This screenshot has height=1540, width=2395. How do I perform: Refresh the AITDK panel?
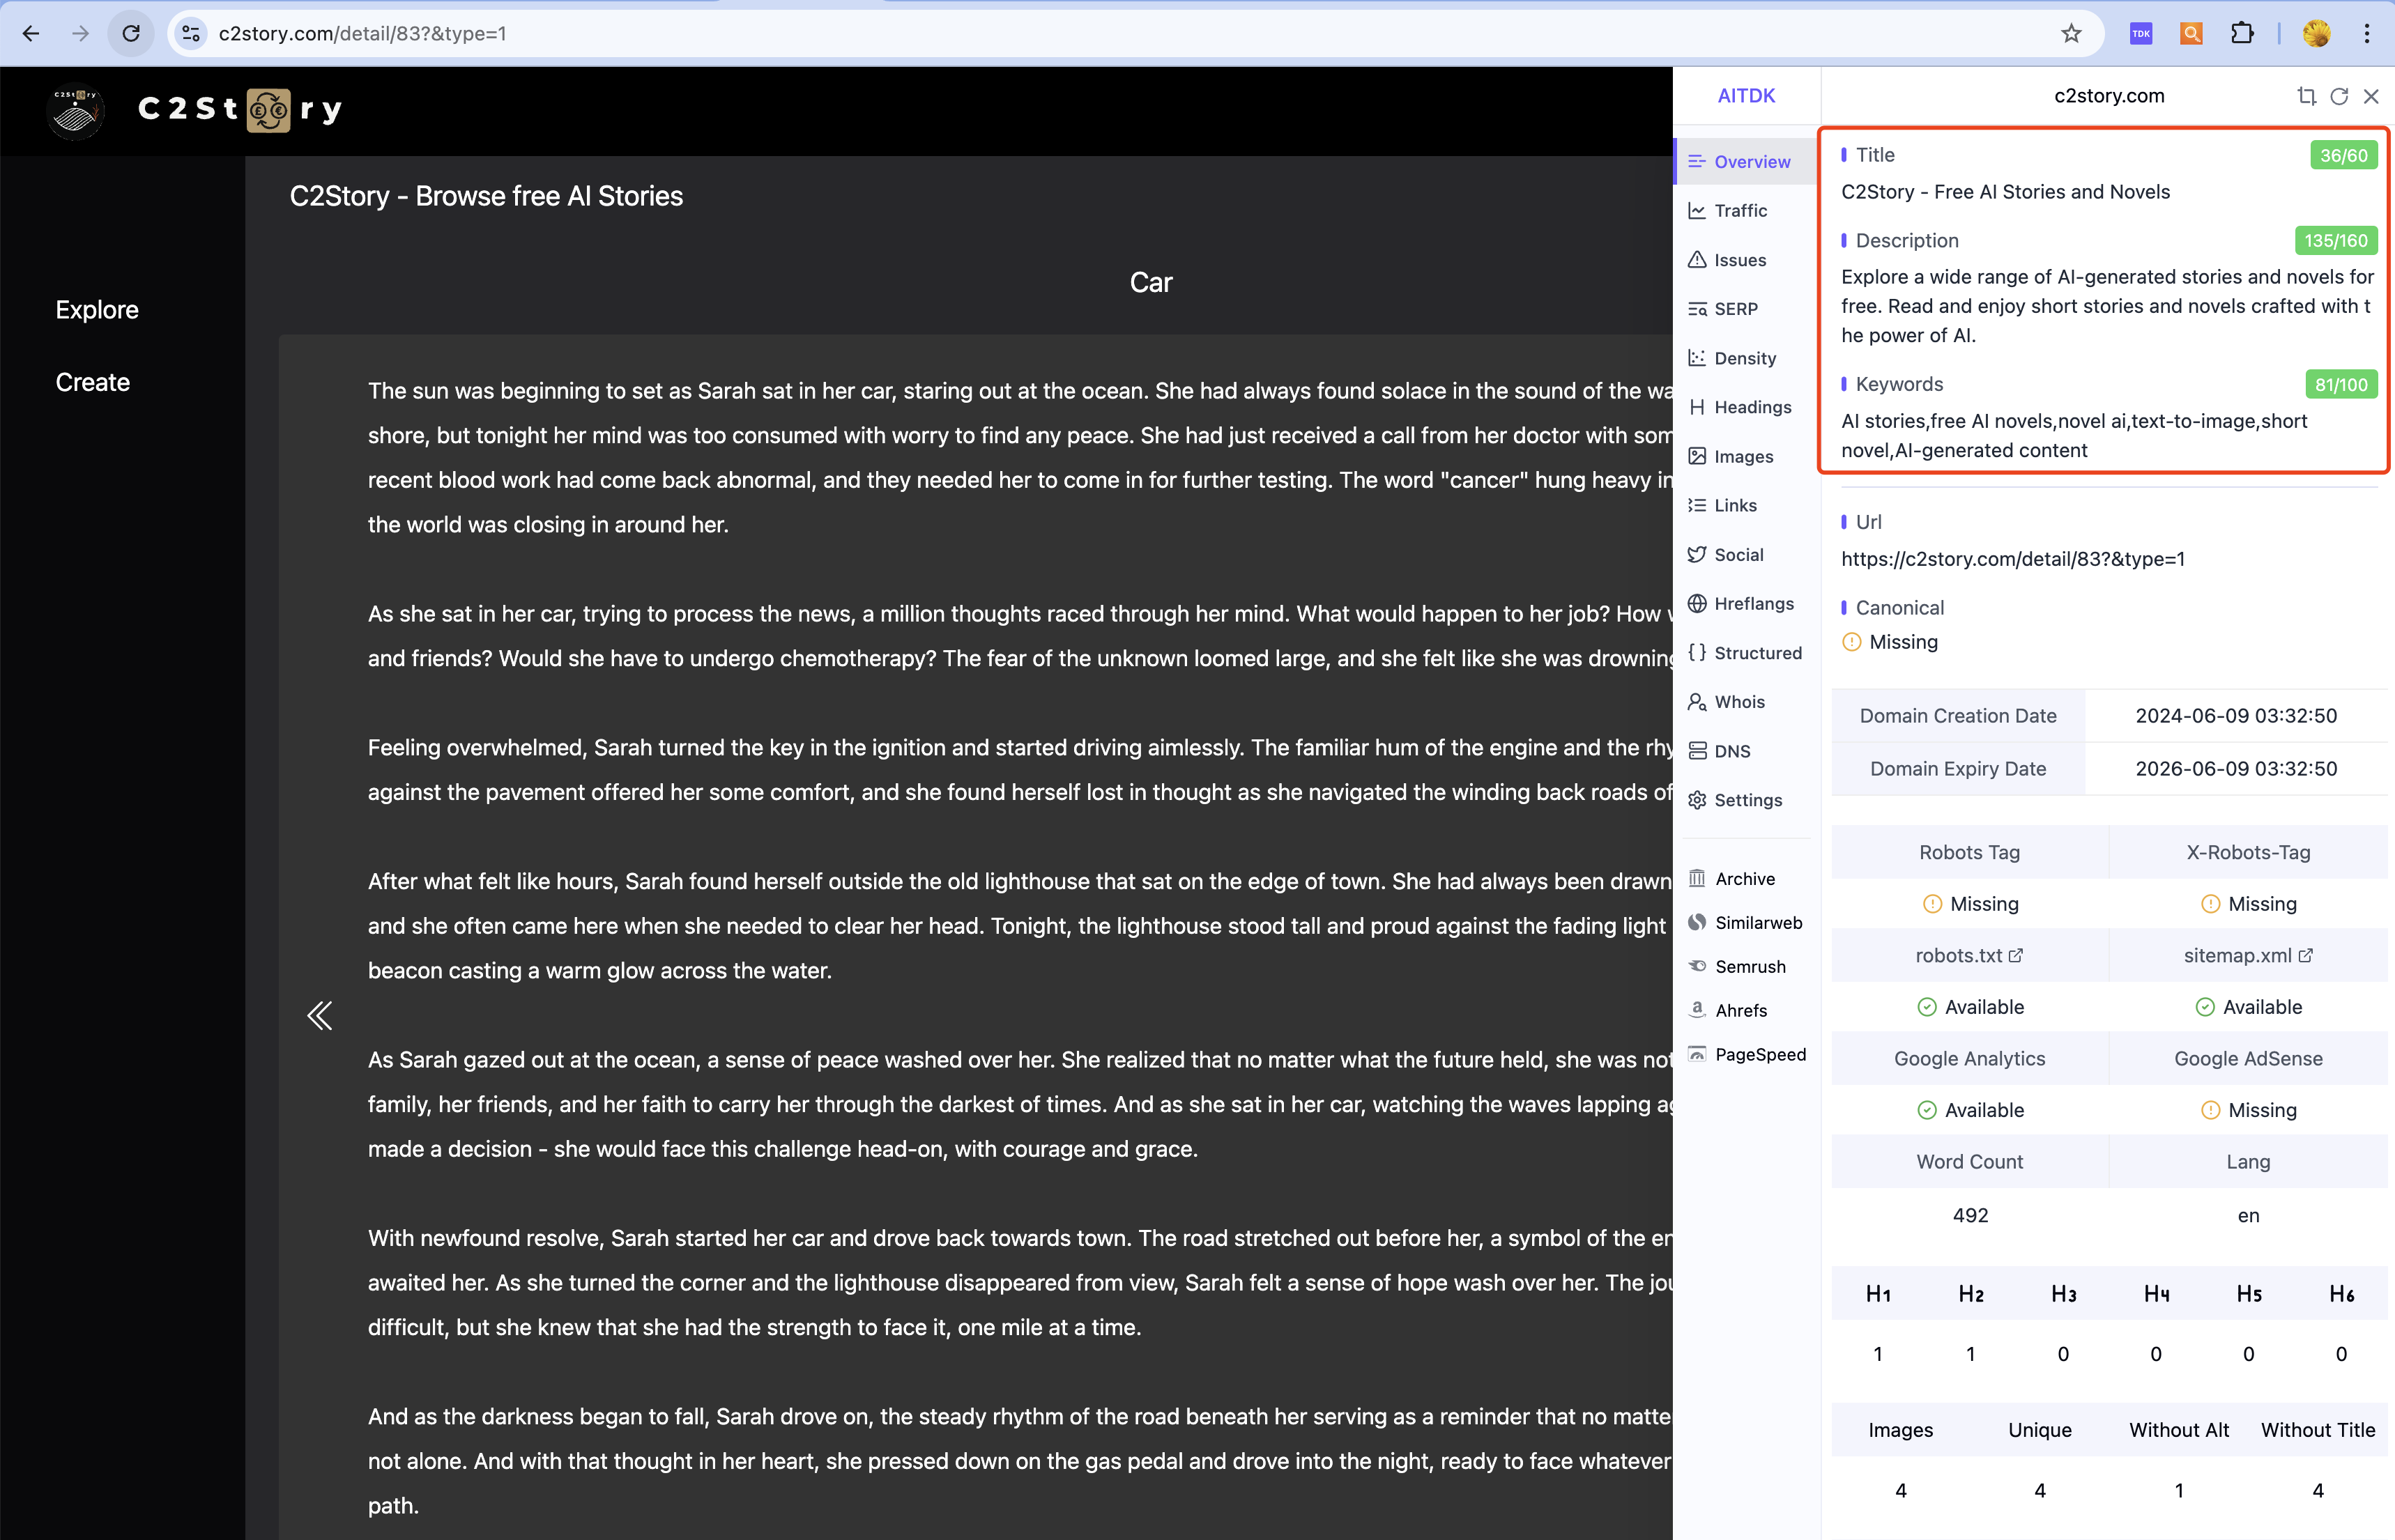2339,96
